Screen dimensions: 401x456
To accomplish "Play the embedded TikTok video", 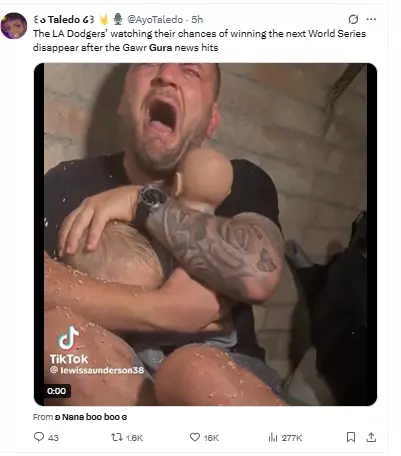I will tap(205, 234).
